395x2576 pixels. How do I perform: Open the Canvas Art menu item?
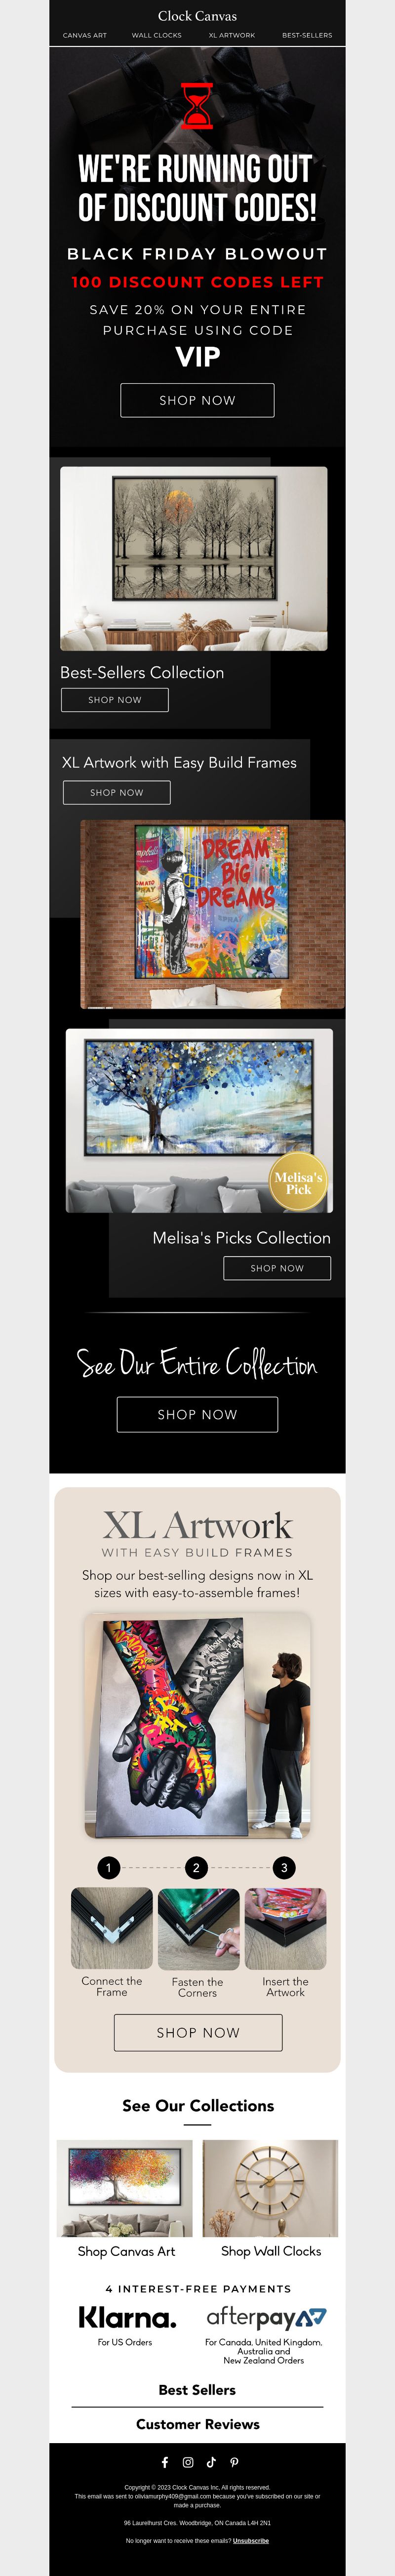point(85,35)
